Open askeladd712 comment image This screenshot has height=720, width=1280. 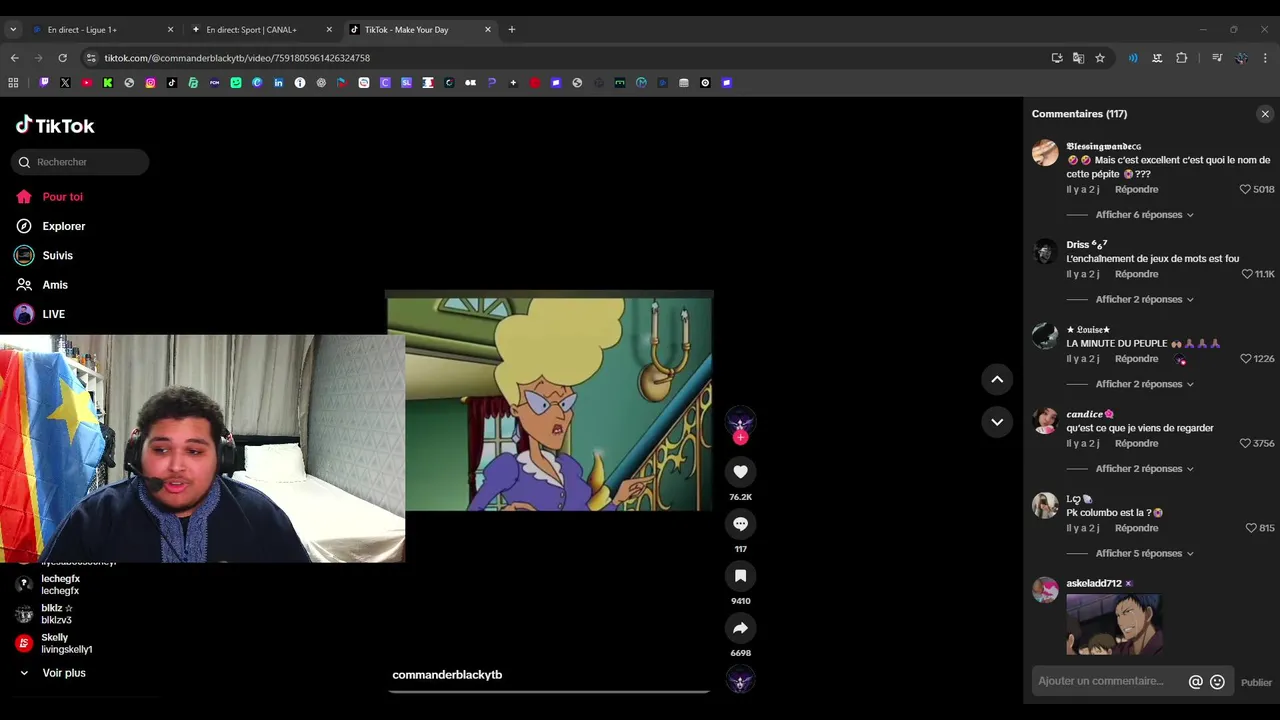1113,625
